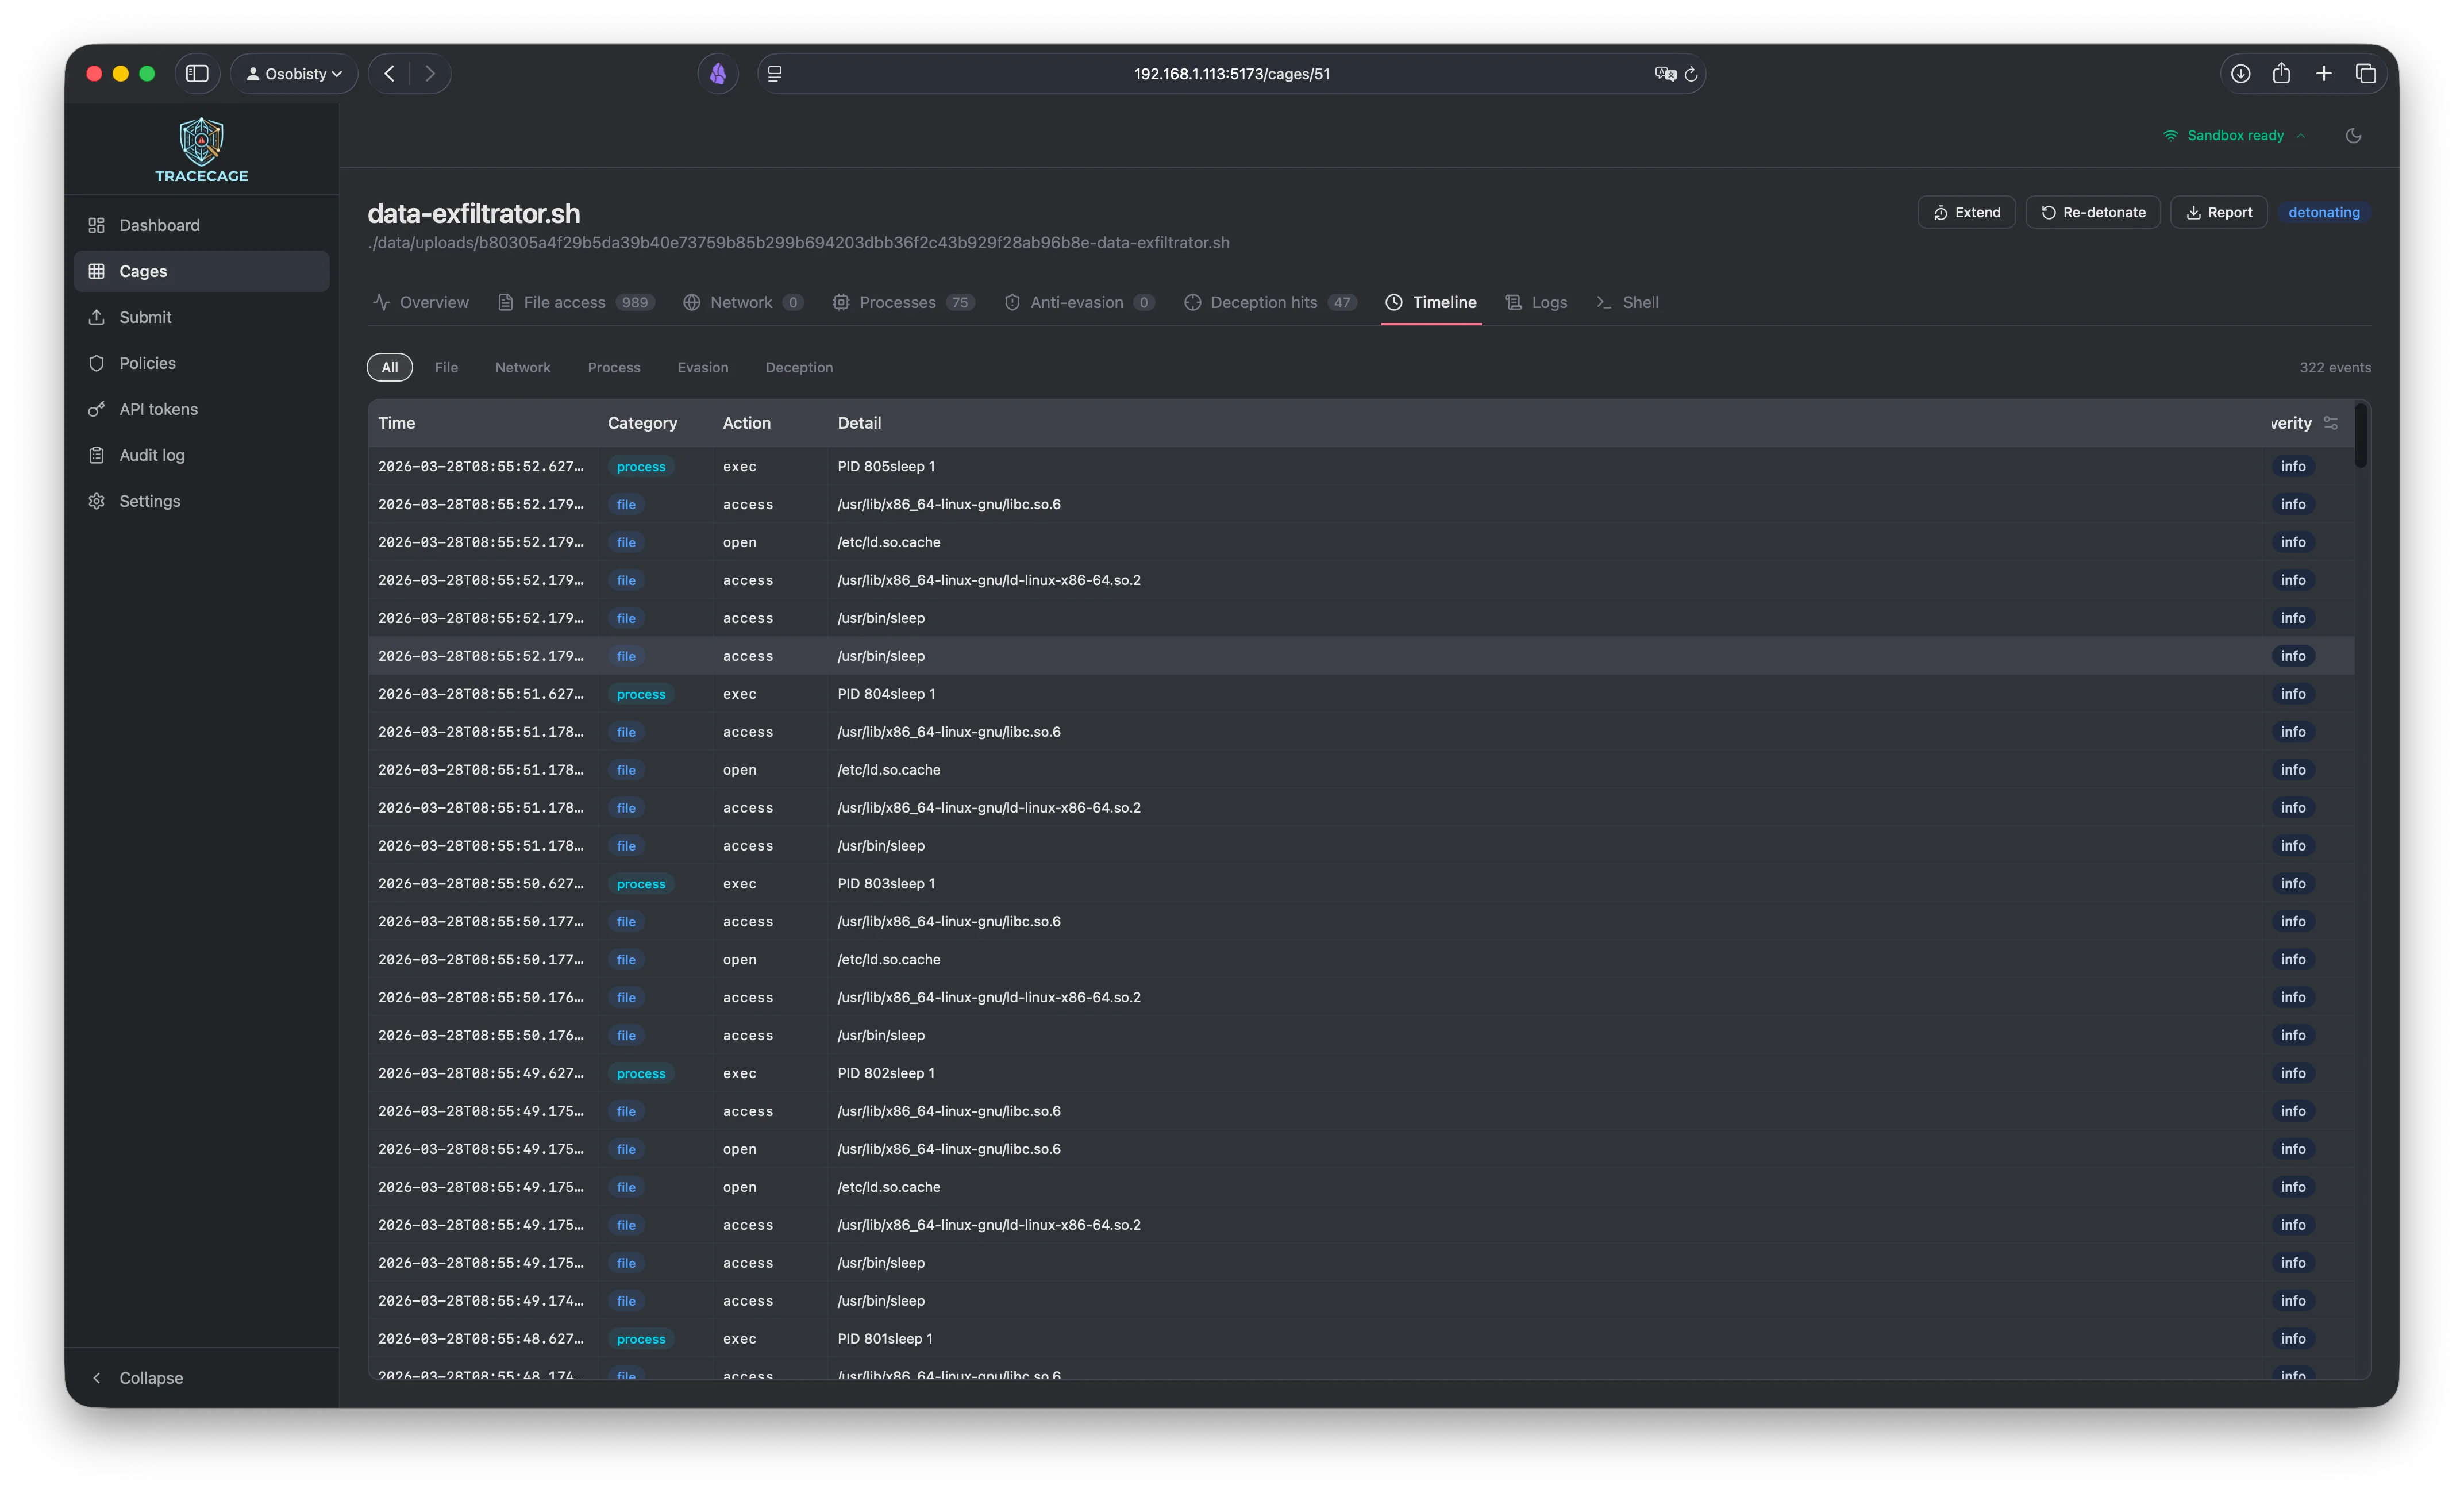This screenshot has height=1493, width=2464.
Task: Toggle dark mode moon icon
Action: 2353,136
